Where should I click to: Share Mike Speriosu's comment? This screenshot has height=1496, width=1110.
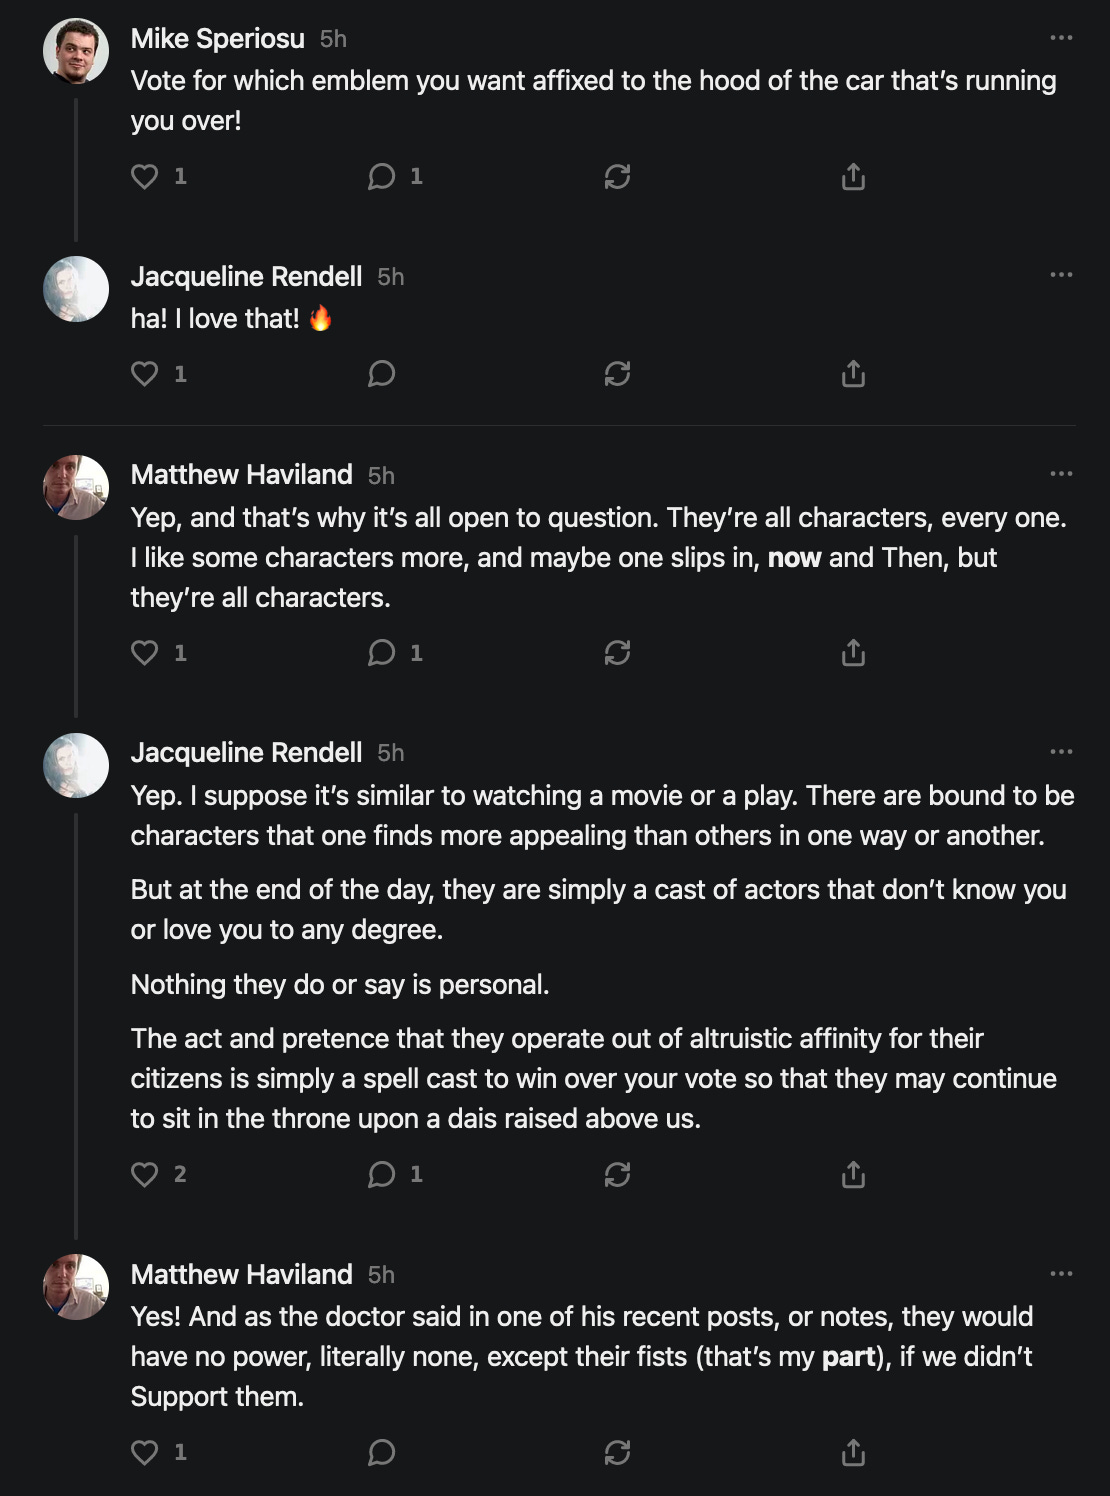point(853,177)
